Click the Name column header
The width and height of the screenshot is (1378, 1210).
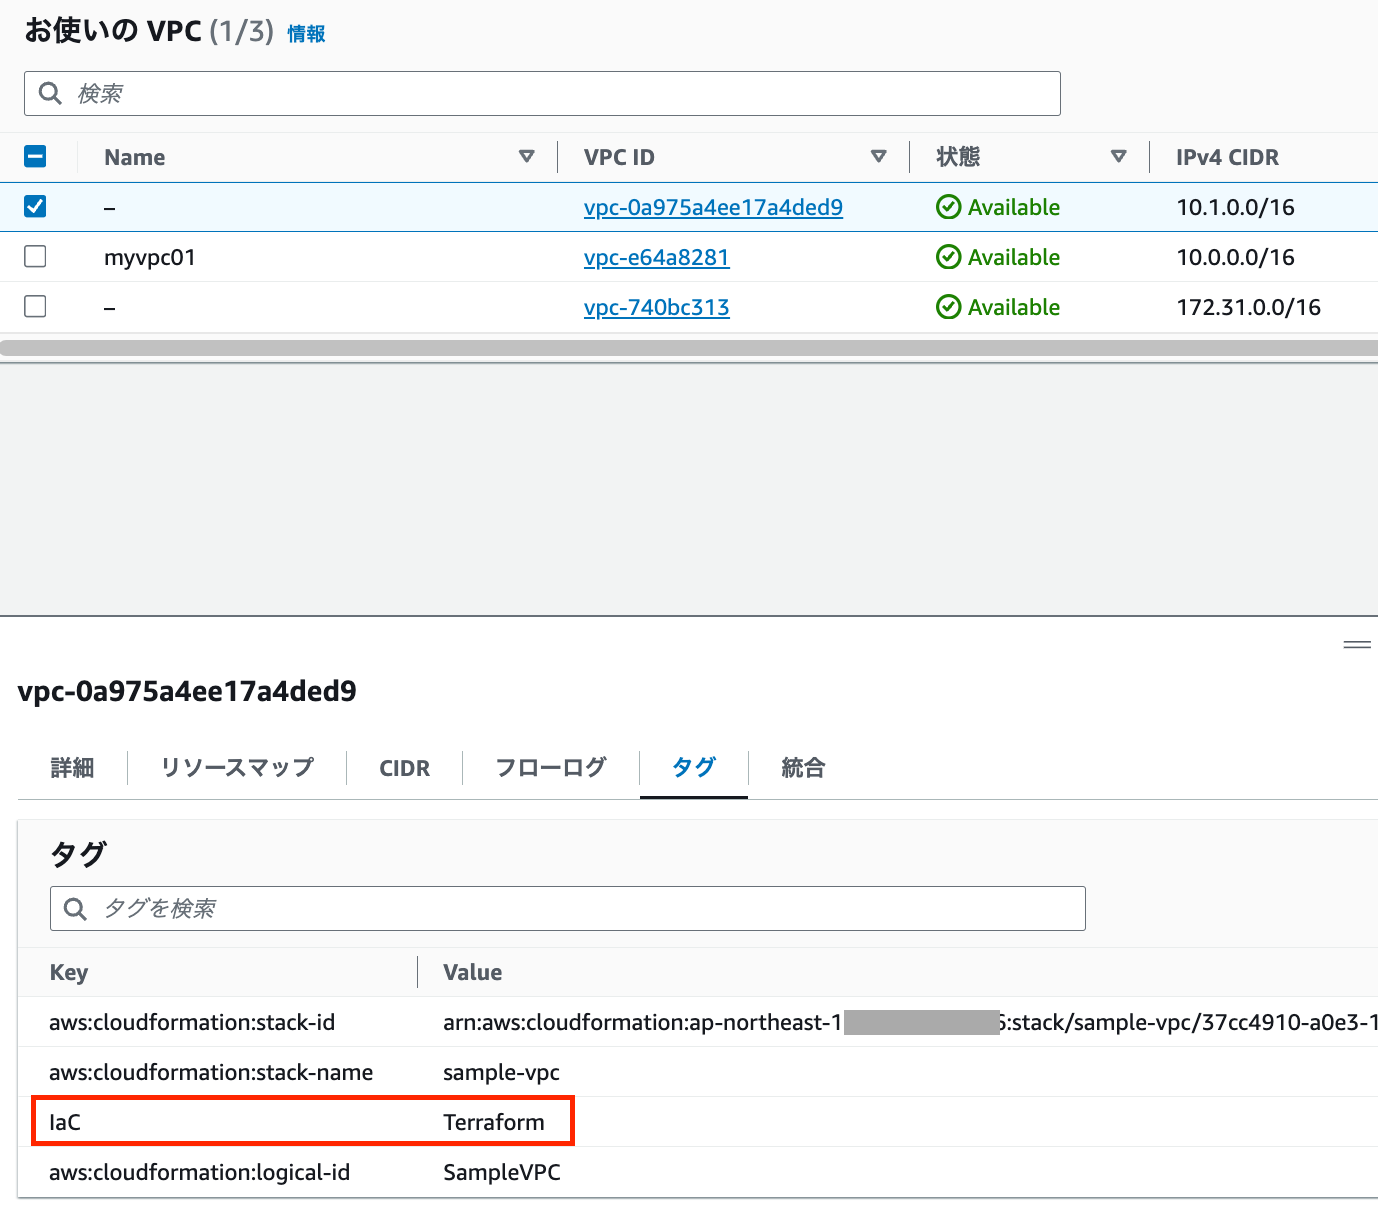click(x=135, y=157)
